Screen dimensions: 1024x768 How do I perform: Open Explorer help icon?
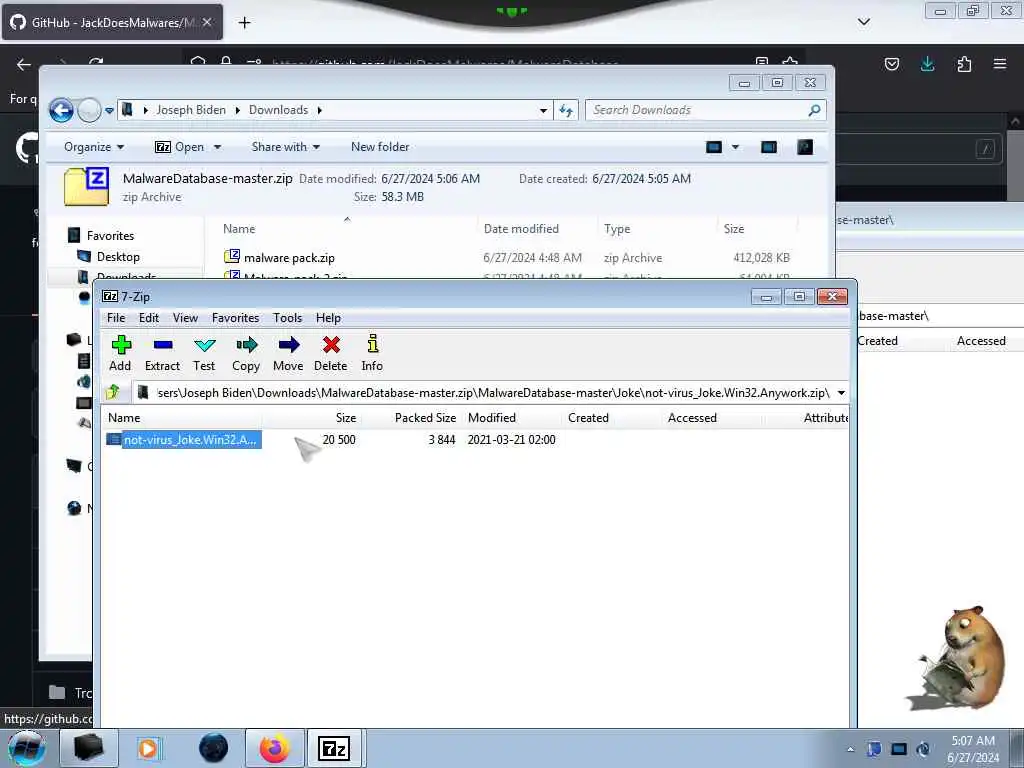click(x=805, y=147)
